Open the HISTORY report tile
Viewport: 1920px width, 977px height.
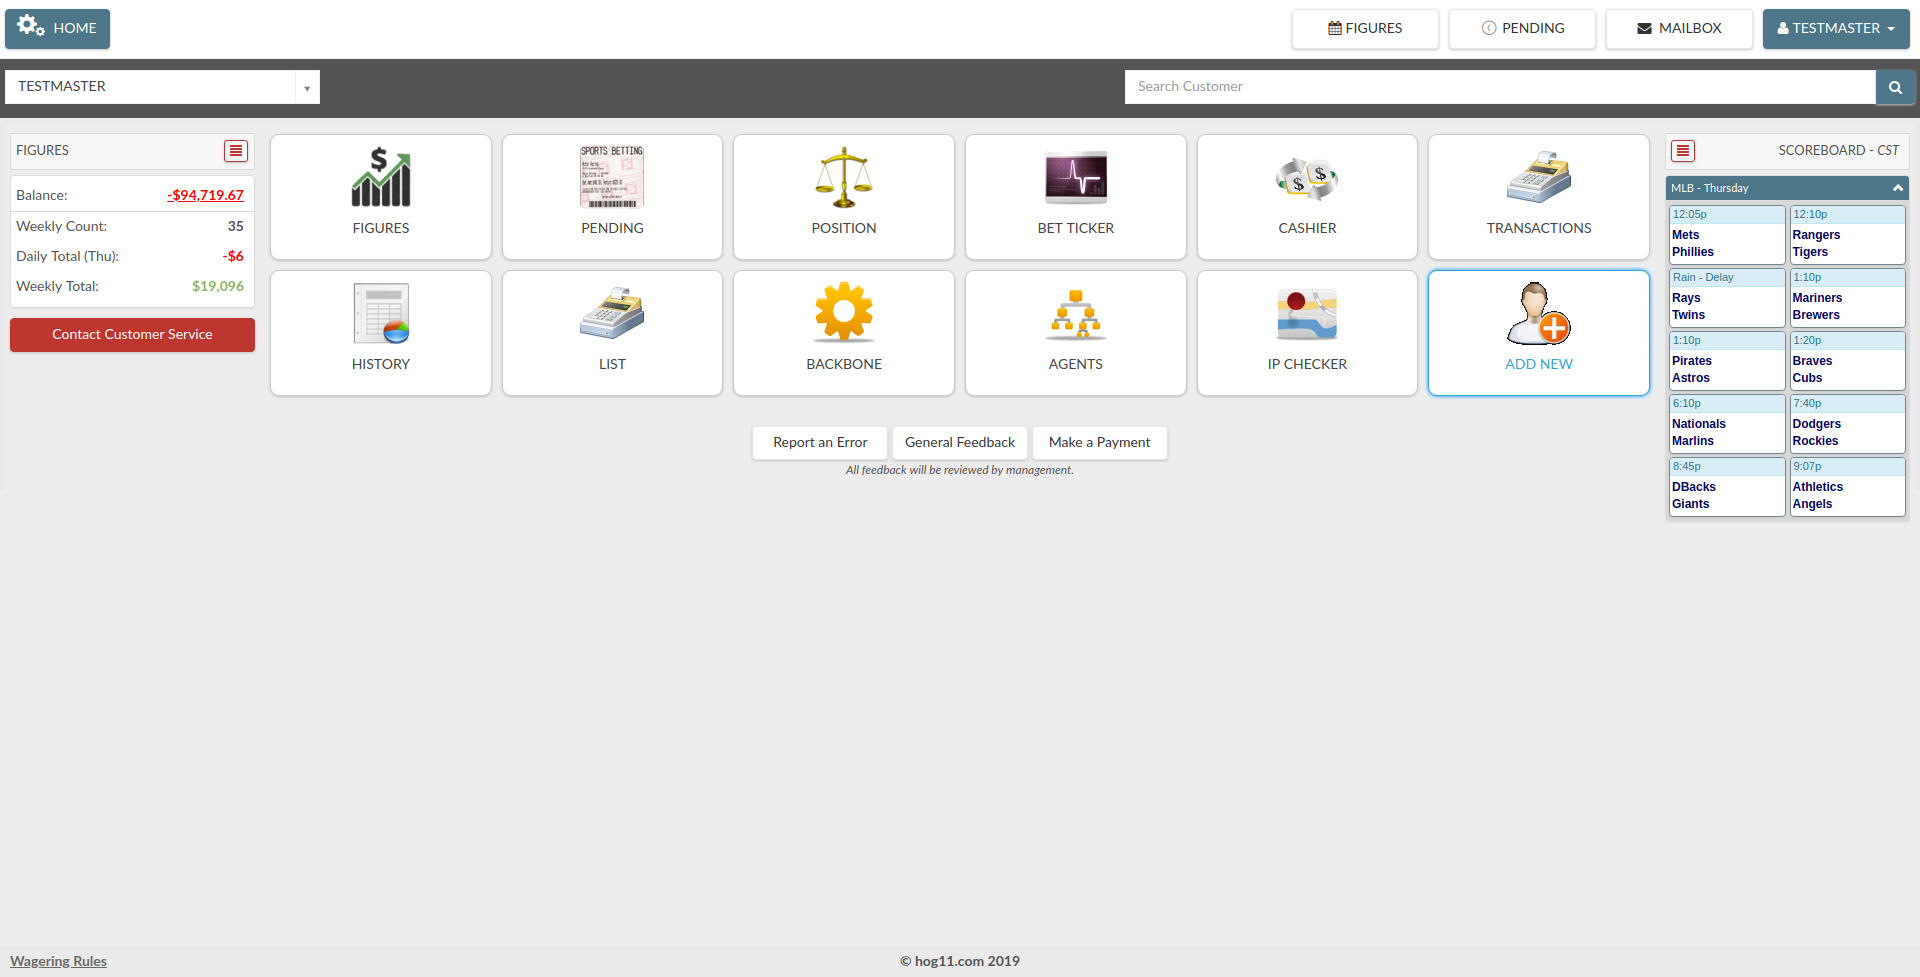tap(380, 332)
